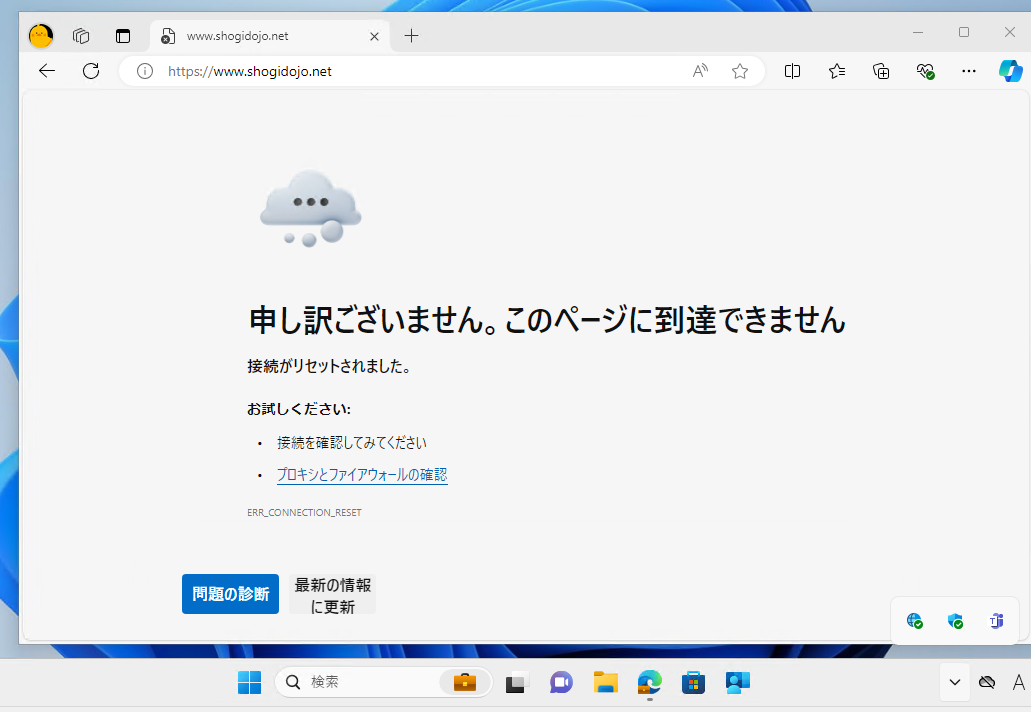1031x712 pixels.
Task: Reload the shogidojo.net page
Action: click(x=91, y=71)
